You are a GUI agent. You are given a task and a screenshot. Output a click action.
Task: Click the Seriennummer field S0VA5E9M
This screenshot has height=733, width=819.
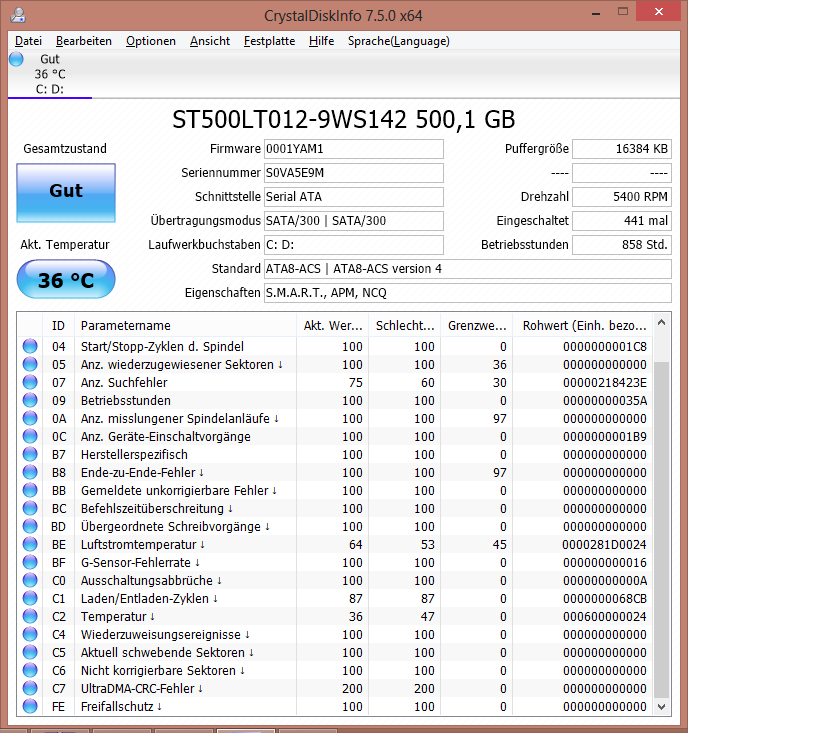click(x=354, y=173)
